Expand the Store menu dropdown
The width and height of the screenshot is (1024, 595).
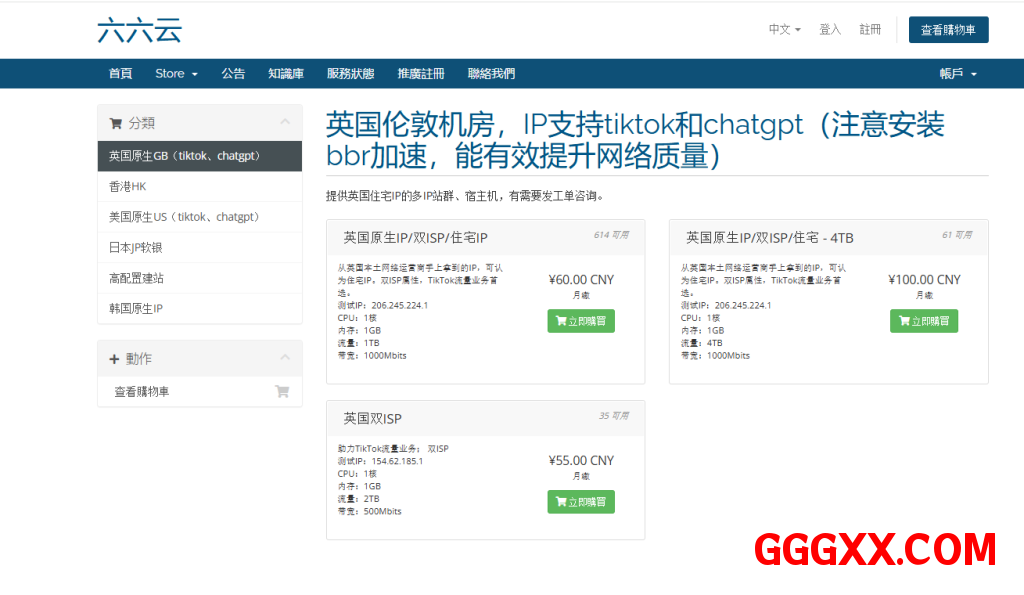point(176,74)
